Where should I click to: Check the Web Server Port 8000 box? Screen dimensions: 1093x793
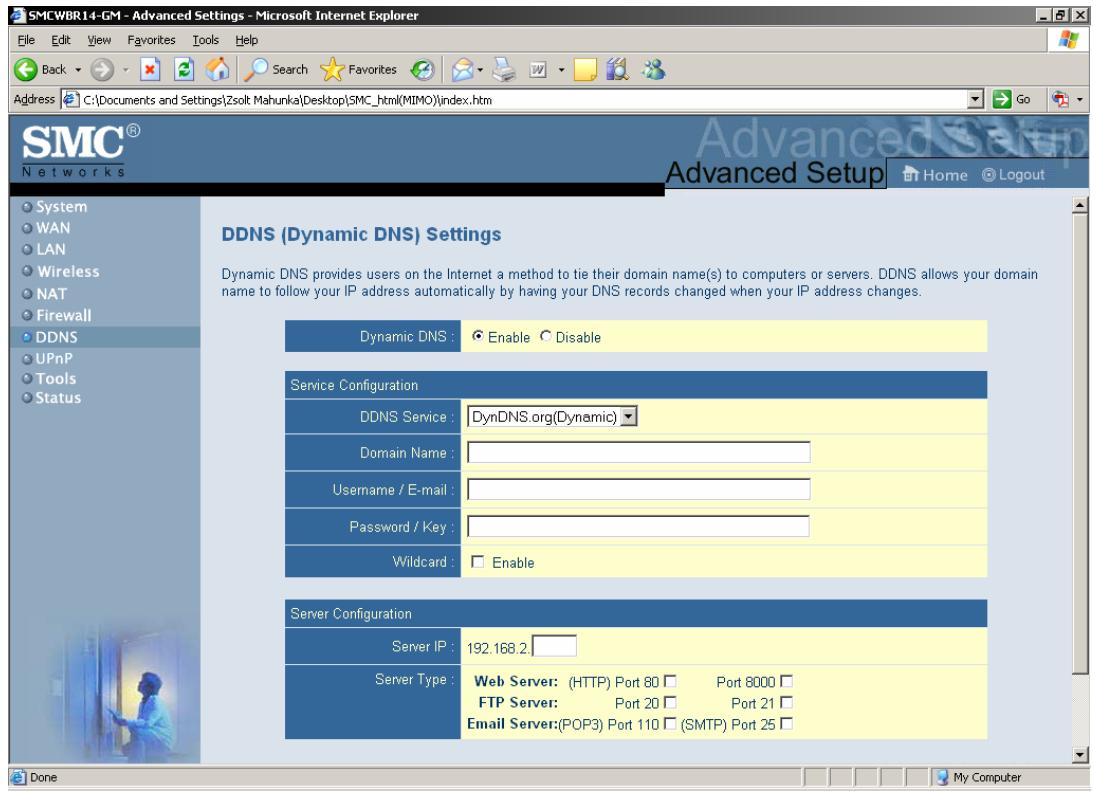[786, 681]
